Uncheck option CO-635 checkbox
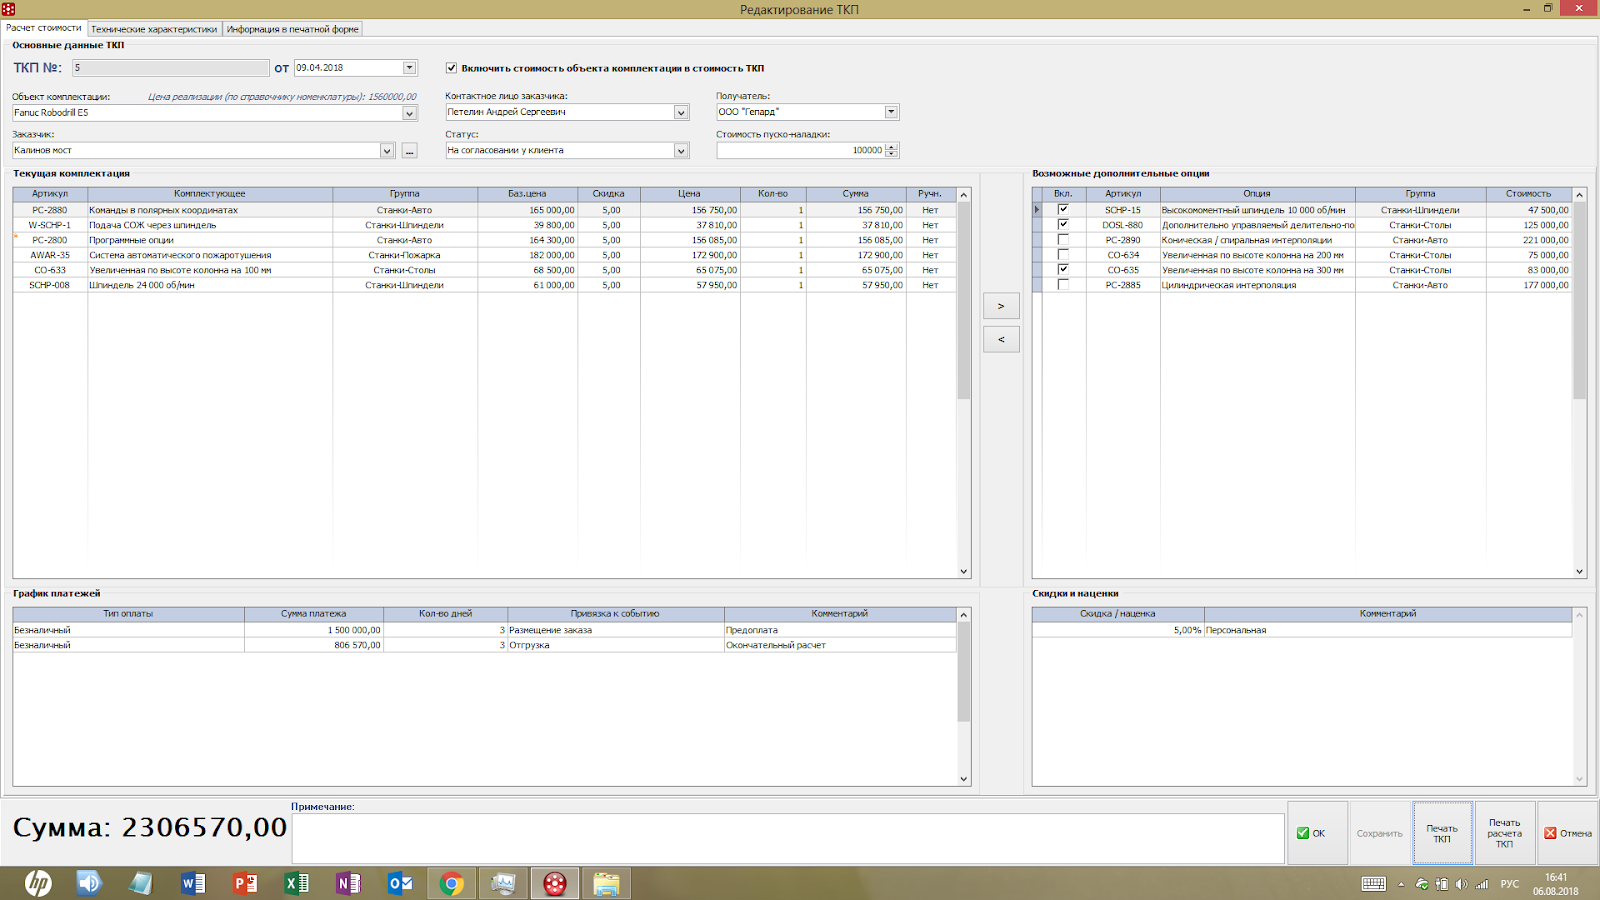The height and width of the screenshot is (900, 1600). (x=1063, y=270)
